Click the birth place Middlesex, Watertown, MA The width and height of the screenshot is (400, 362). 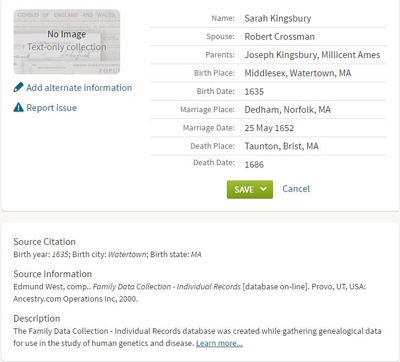point(298,73)
